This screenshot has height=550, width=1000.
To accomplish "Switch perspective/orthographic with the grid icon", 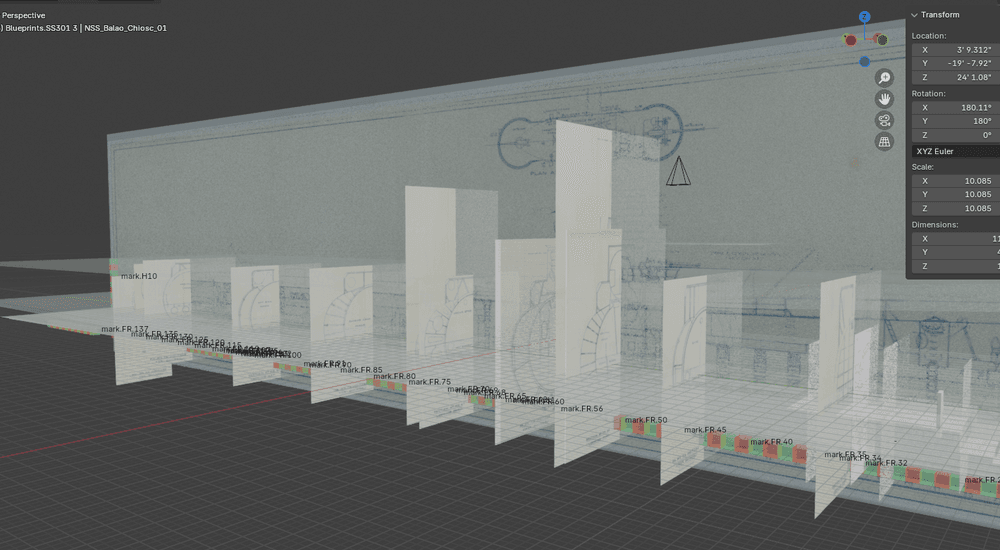I will pos(884,142).
